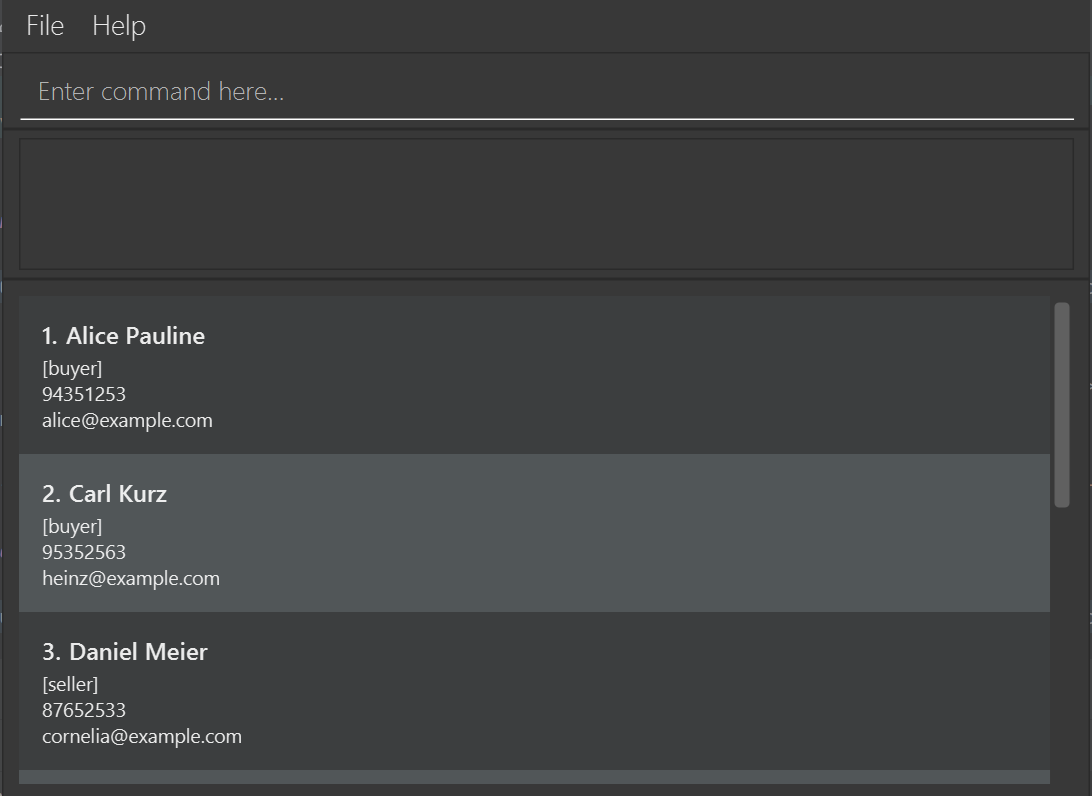
Task: Click Alice Pauline's name heading
Action: coord(123,336)
